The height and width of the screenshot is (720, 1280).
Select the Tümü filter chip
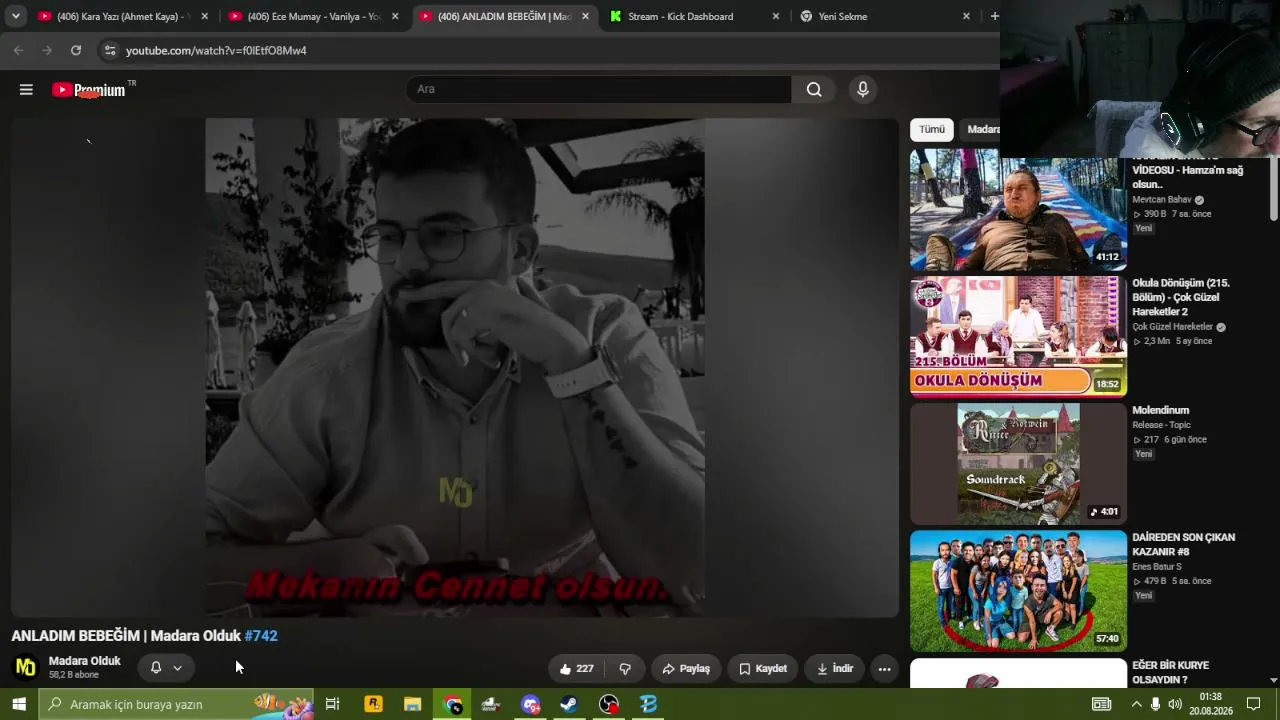pyautogui.click(x=932, y=130)
